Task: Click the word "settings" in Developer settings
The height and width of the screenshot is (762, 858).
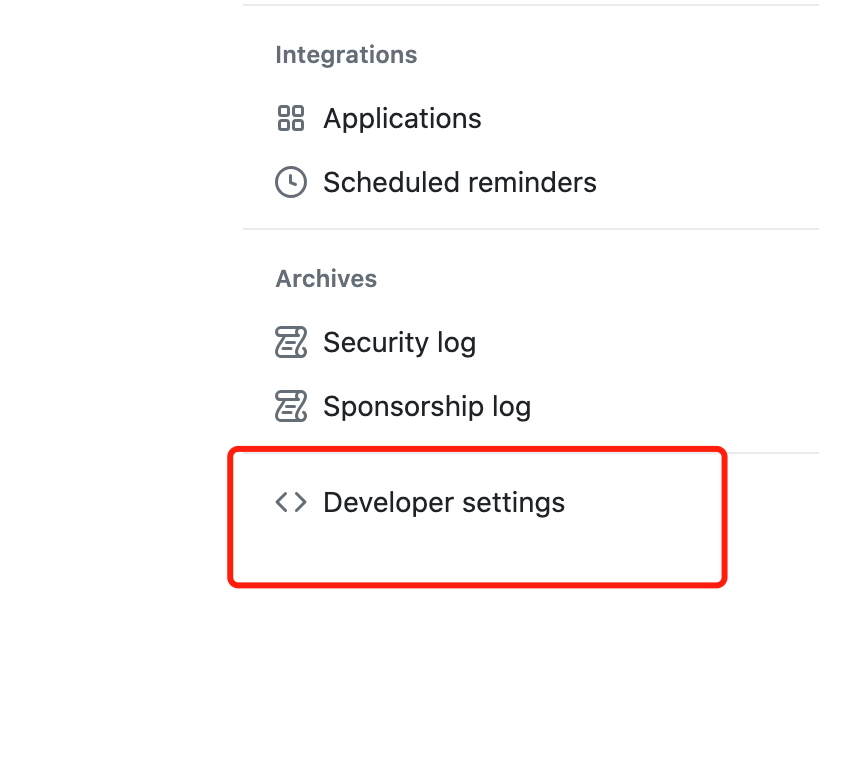Action: (x=513, y=502)
